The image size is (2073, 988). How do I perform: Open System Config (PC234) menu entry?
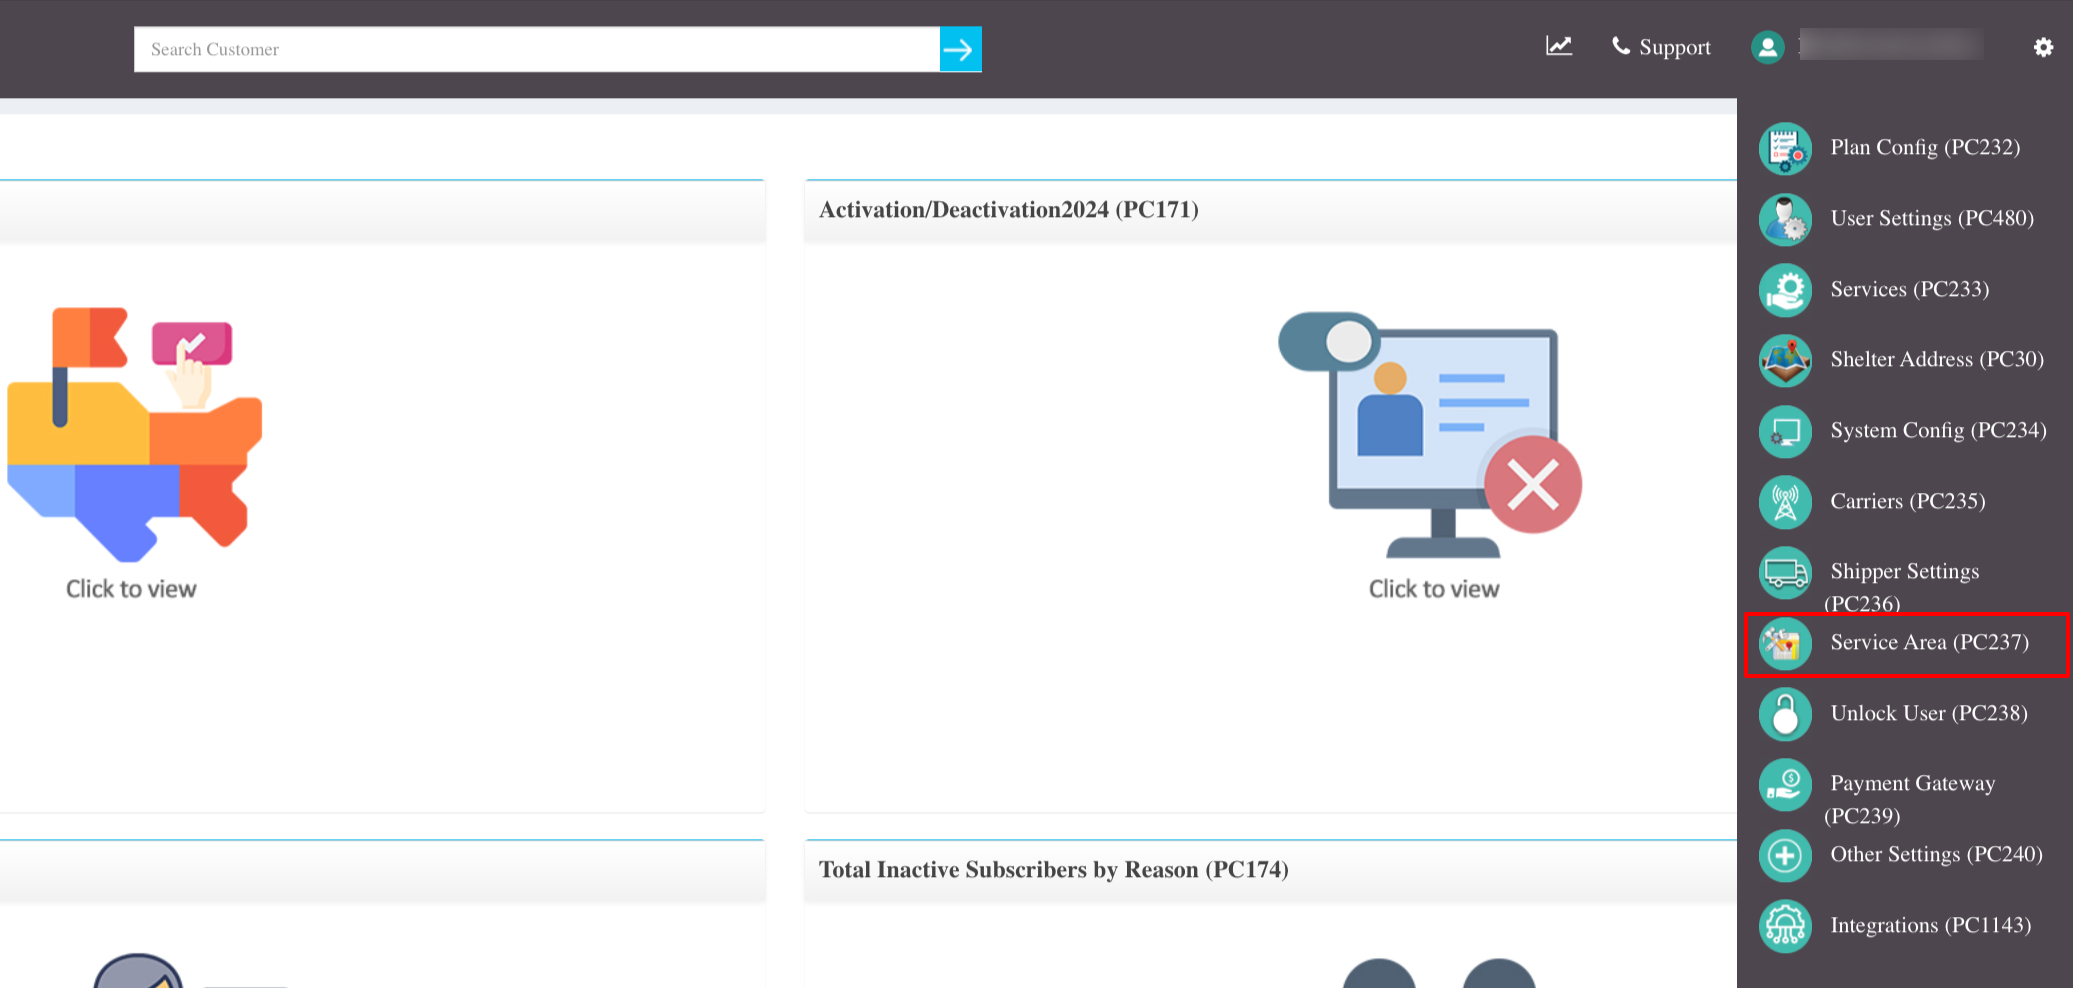1938,430
